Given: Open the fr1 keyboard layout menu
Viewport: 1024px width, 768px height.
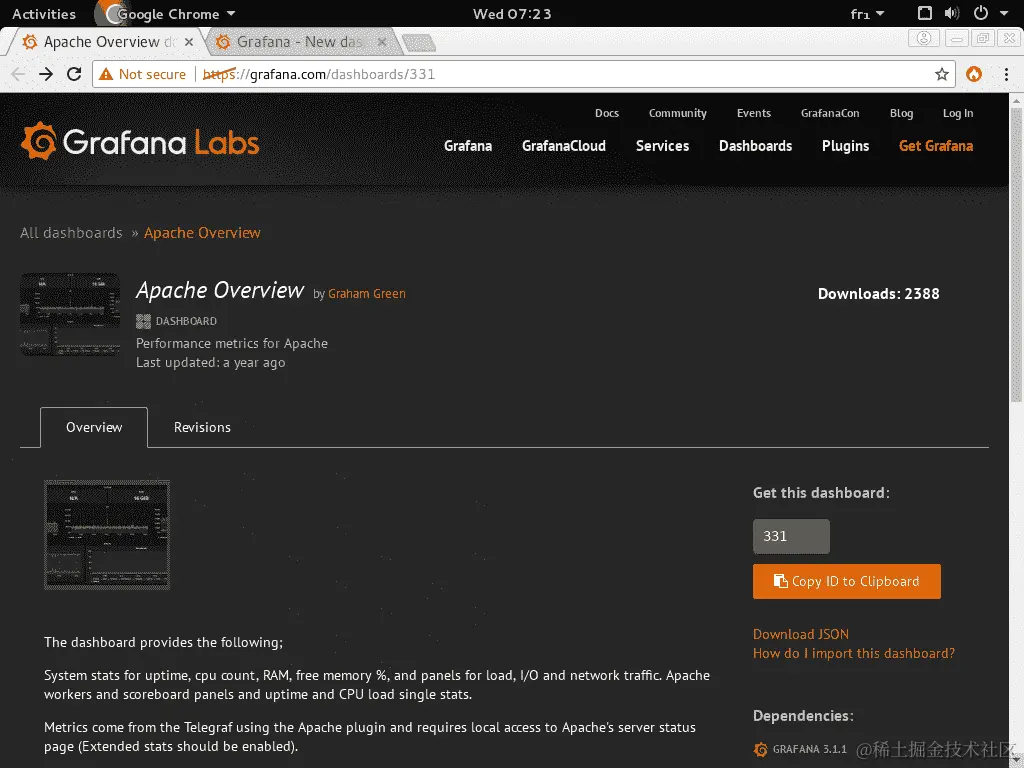Looking at the screenshot, I should pyautogui.click(x=867, y=14).
